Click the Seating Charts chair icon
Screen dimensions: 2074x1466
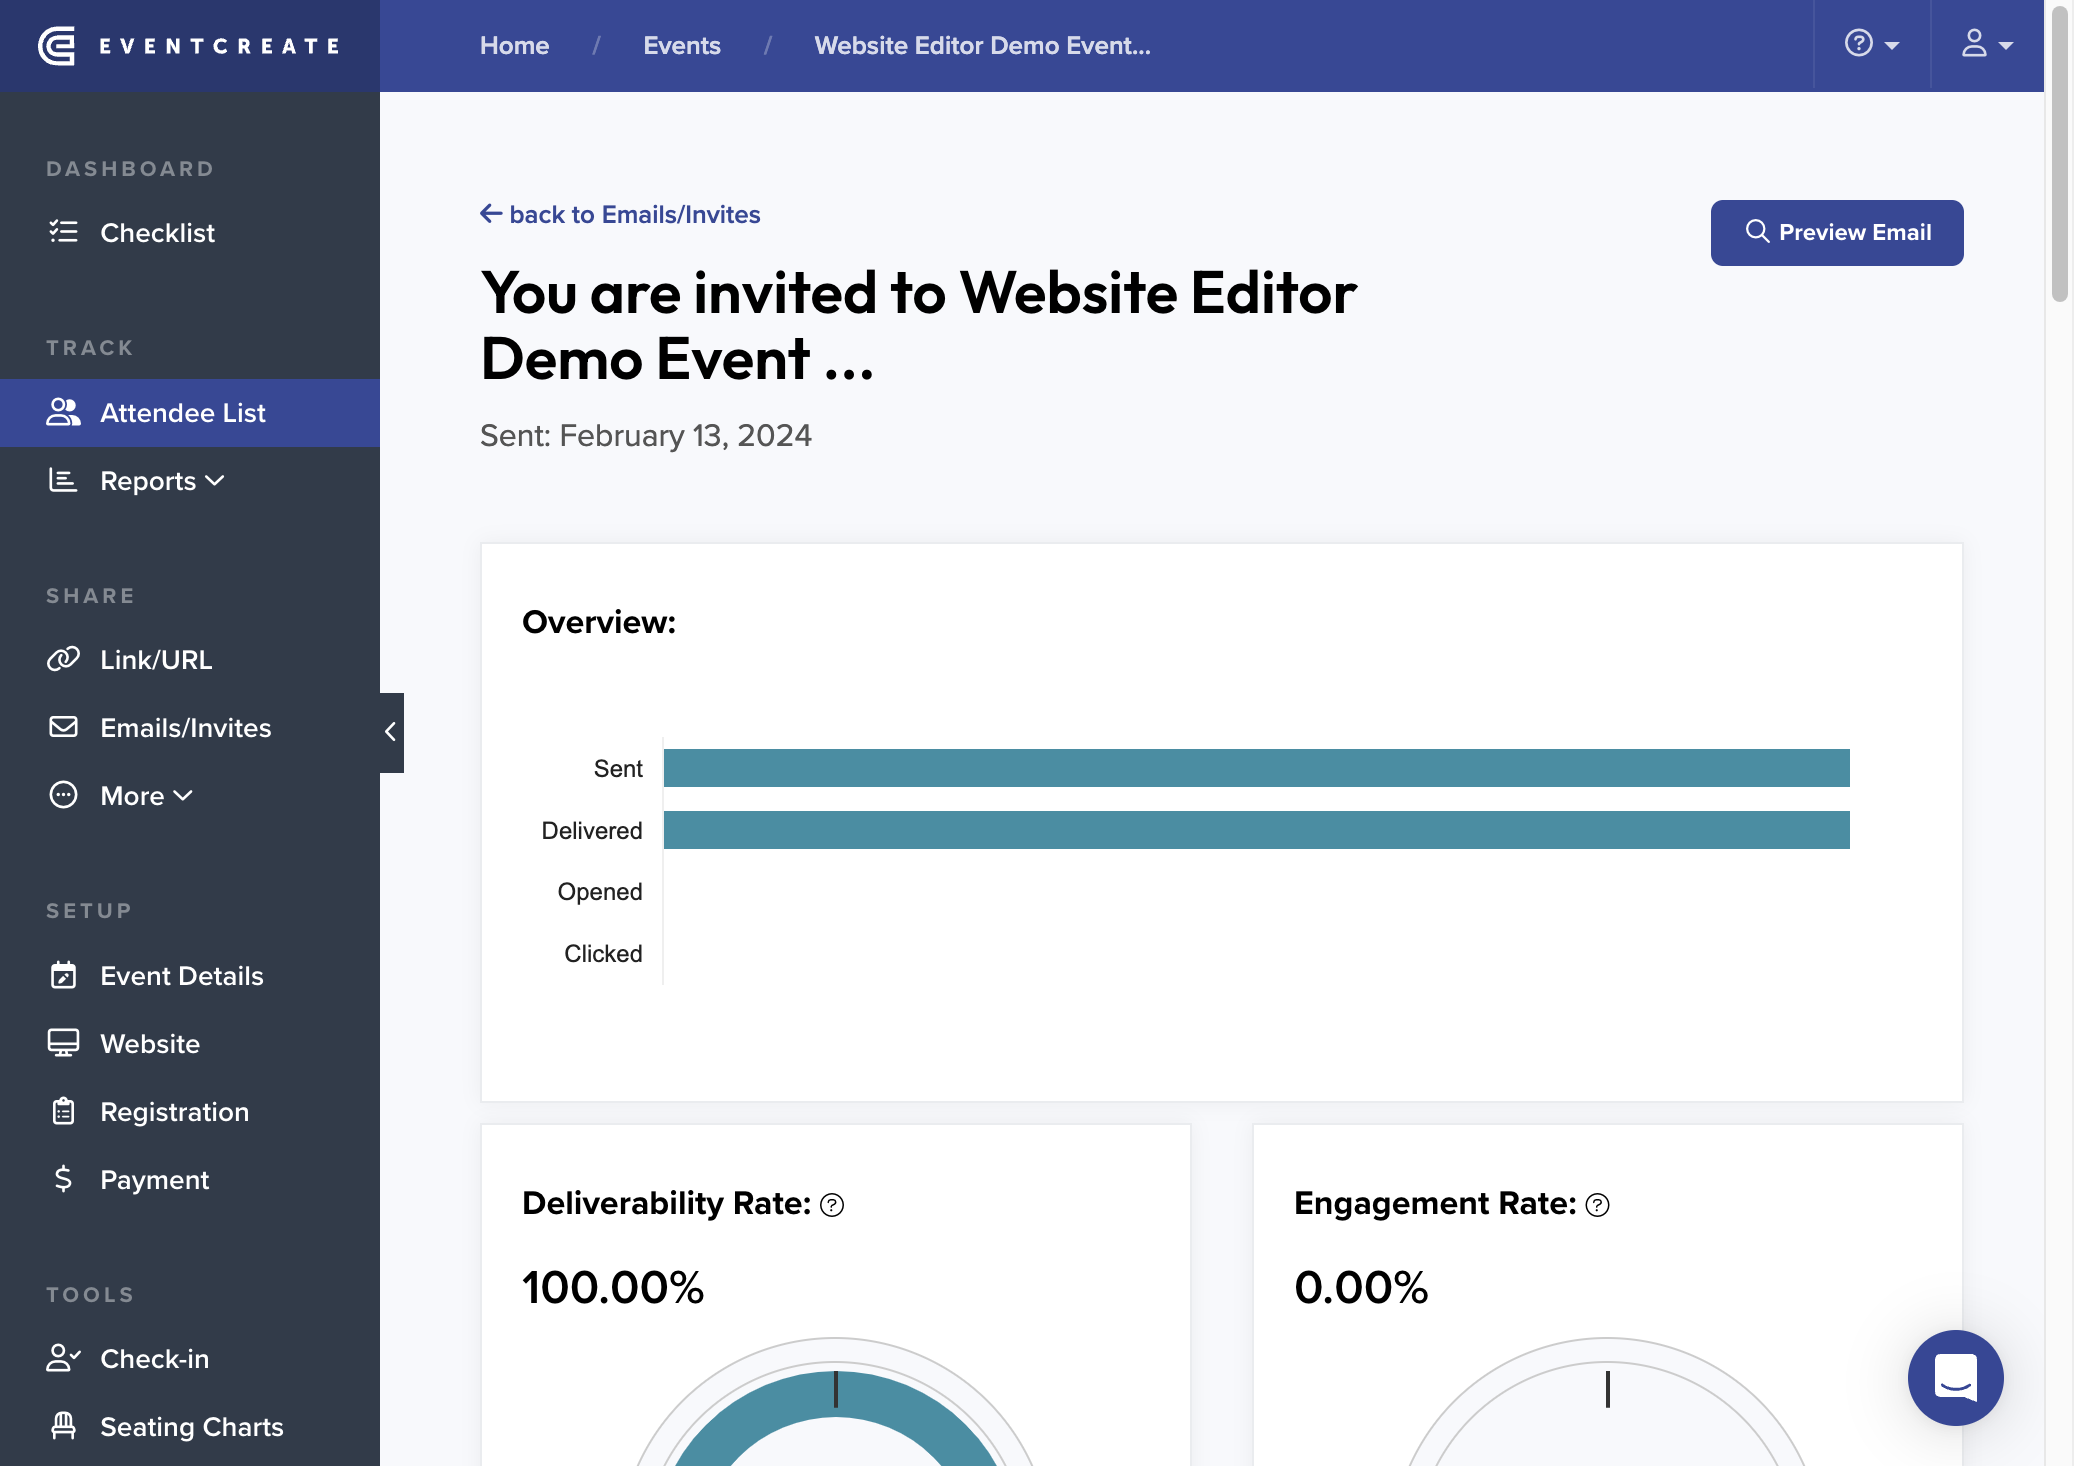[x=63, y=1426]
